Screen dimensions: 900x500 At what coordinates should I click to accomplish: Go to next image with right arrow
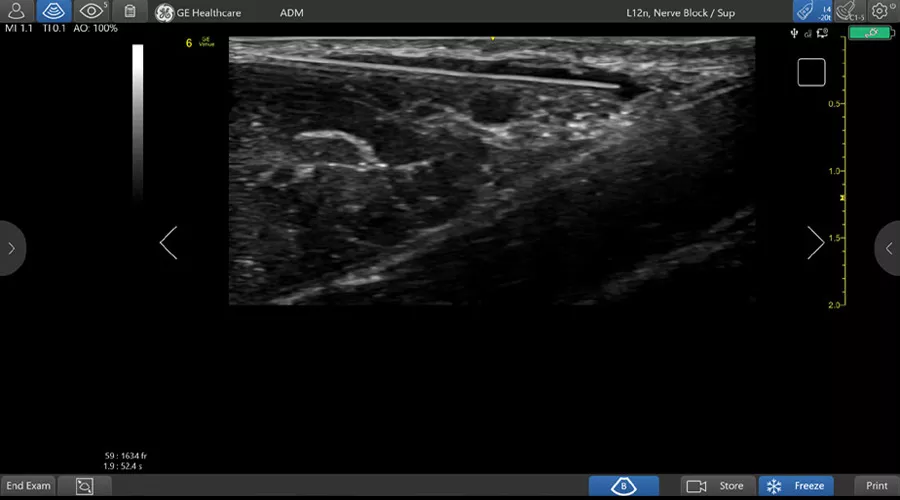pos(816,243)
